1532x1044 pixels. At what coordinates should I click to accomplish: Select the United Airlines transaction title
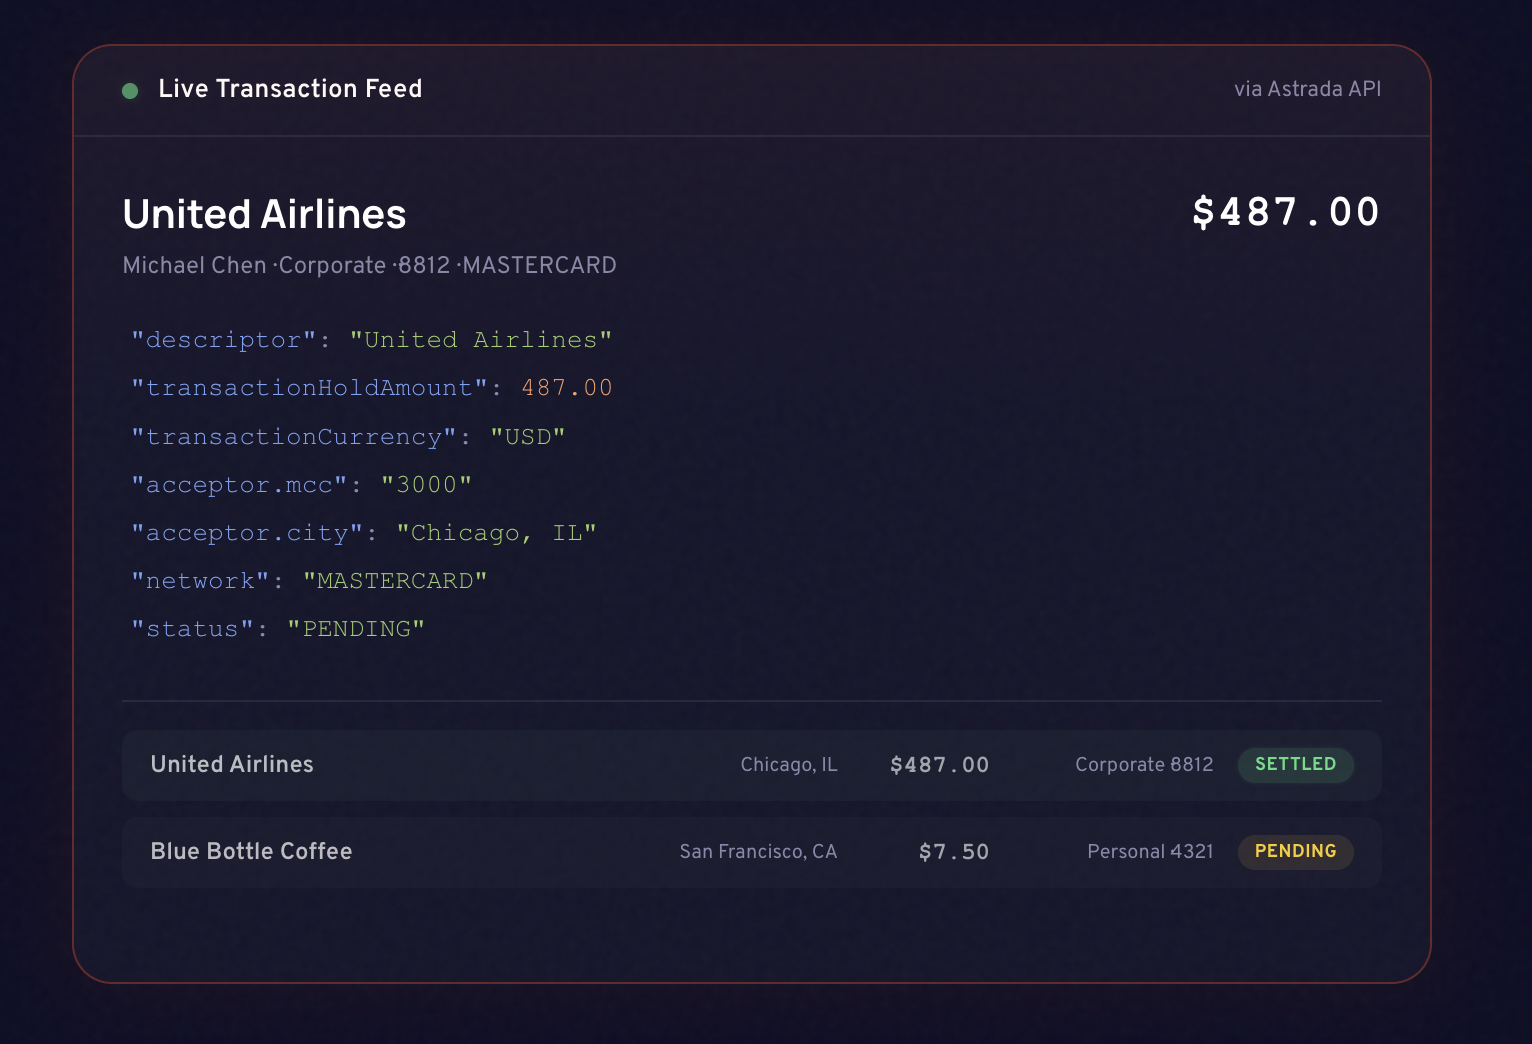(263, 213)
